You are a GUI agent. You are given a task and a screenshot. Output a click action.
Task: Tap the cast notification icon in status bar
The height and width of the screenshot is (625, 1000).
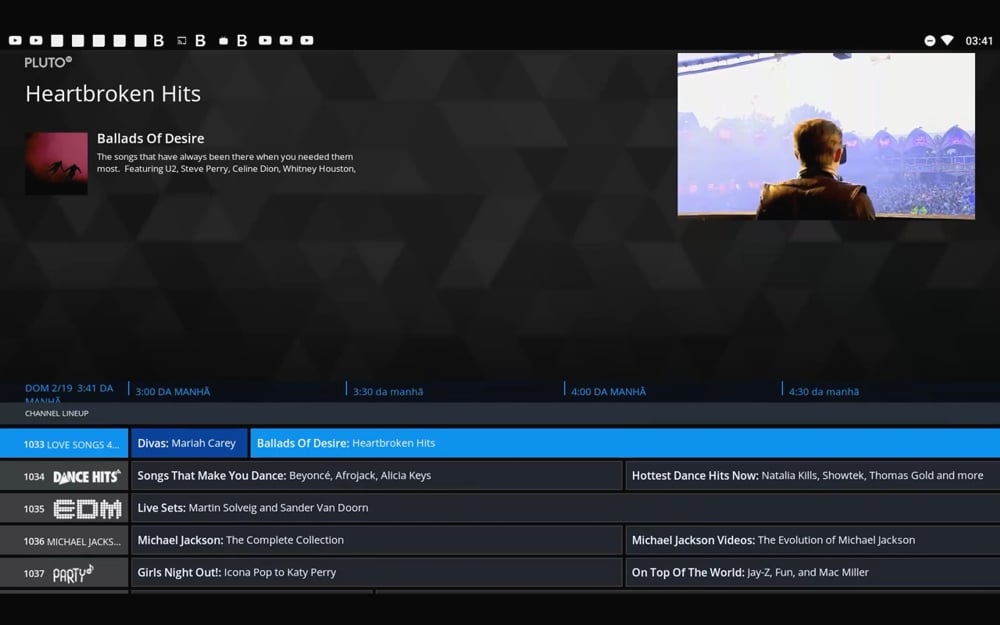click(181, 41)
